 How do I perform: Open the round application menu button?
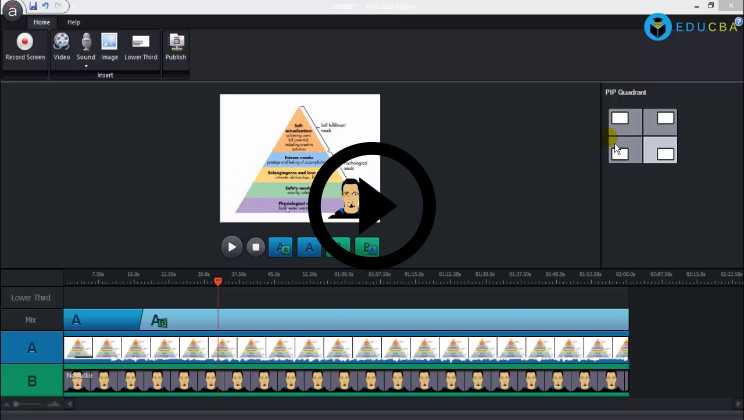point(12,11)
